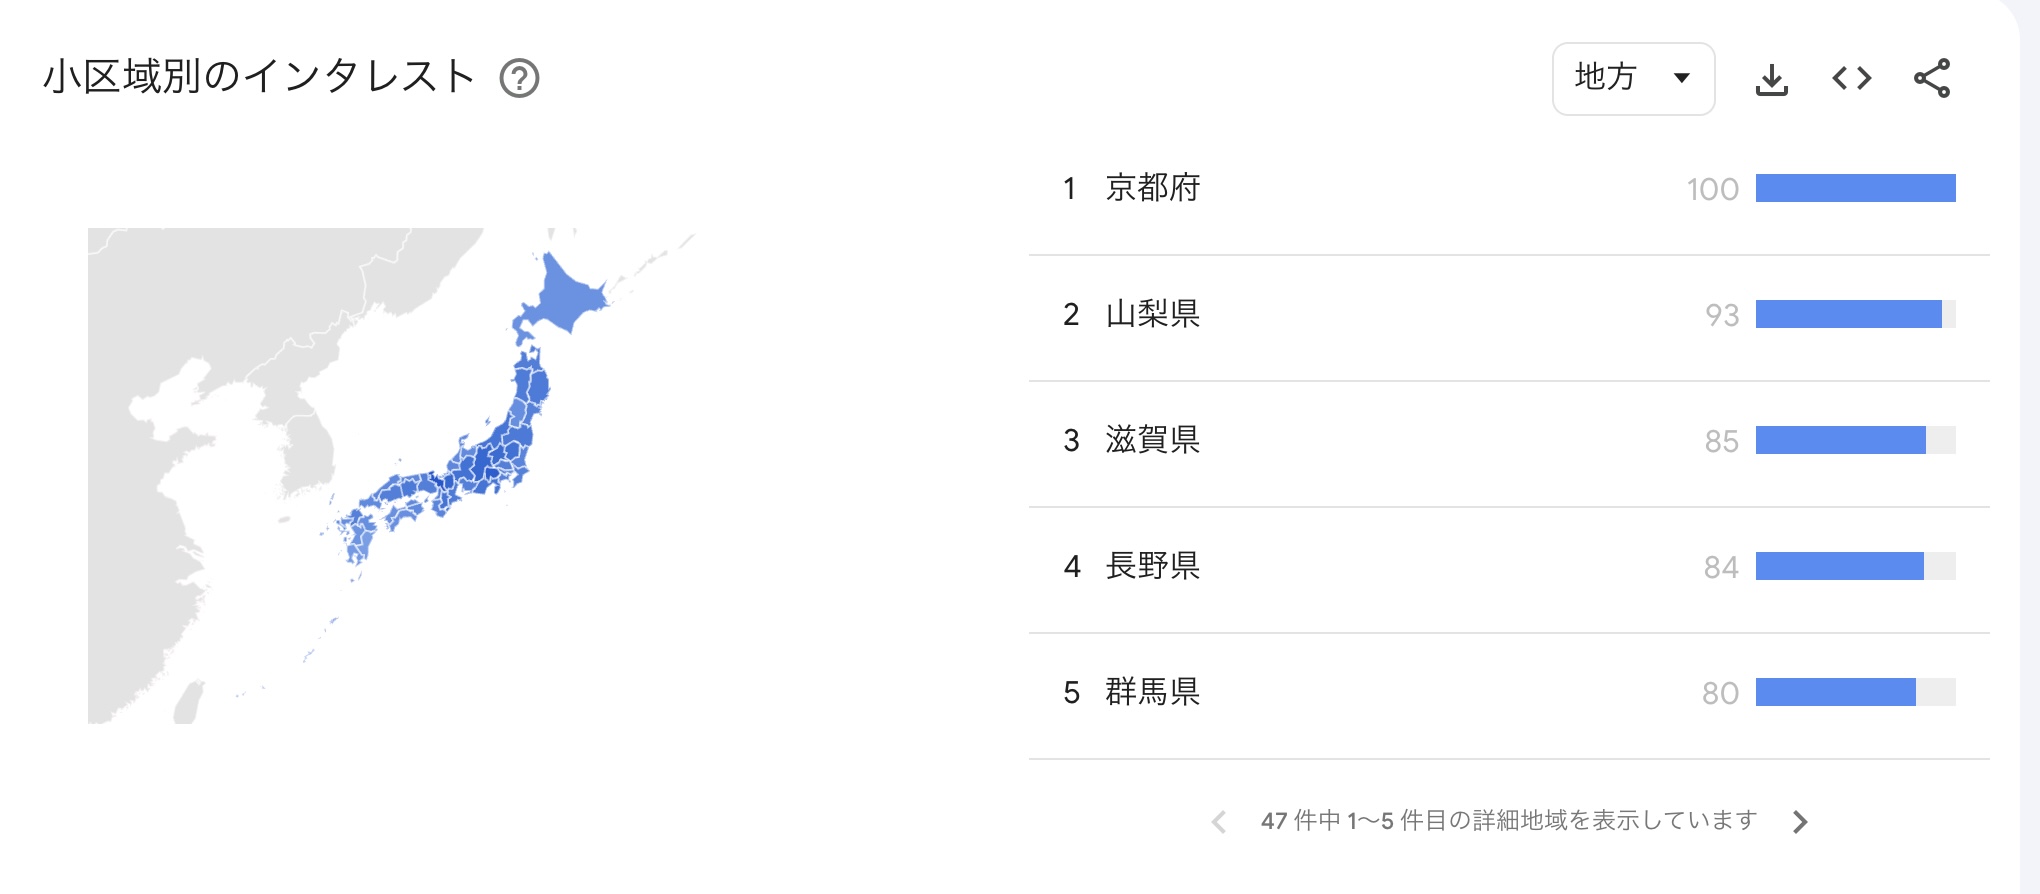Open the embed code icon

pos(1851,78)
